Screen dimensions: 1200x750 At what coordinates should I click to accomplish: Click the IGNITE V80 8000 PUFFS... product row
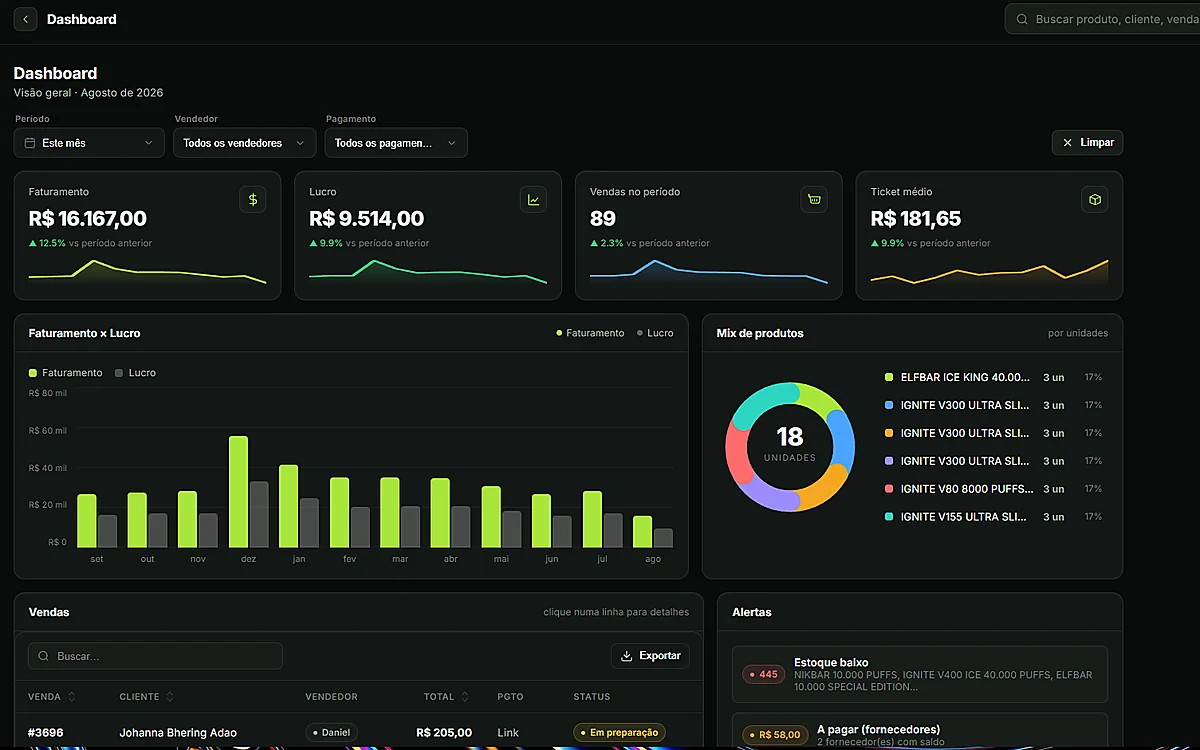tap(993, 489)
